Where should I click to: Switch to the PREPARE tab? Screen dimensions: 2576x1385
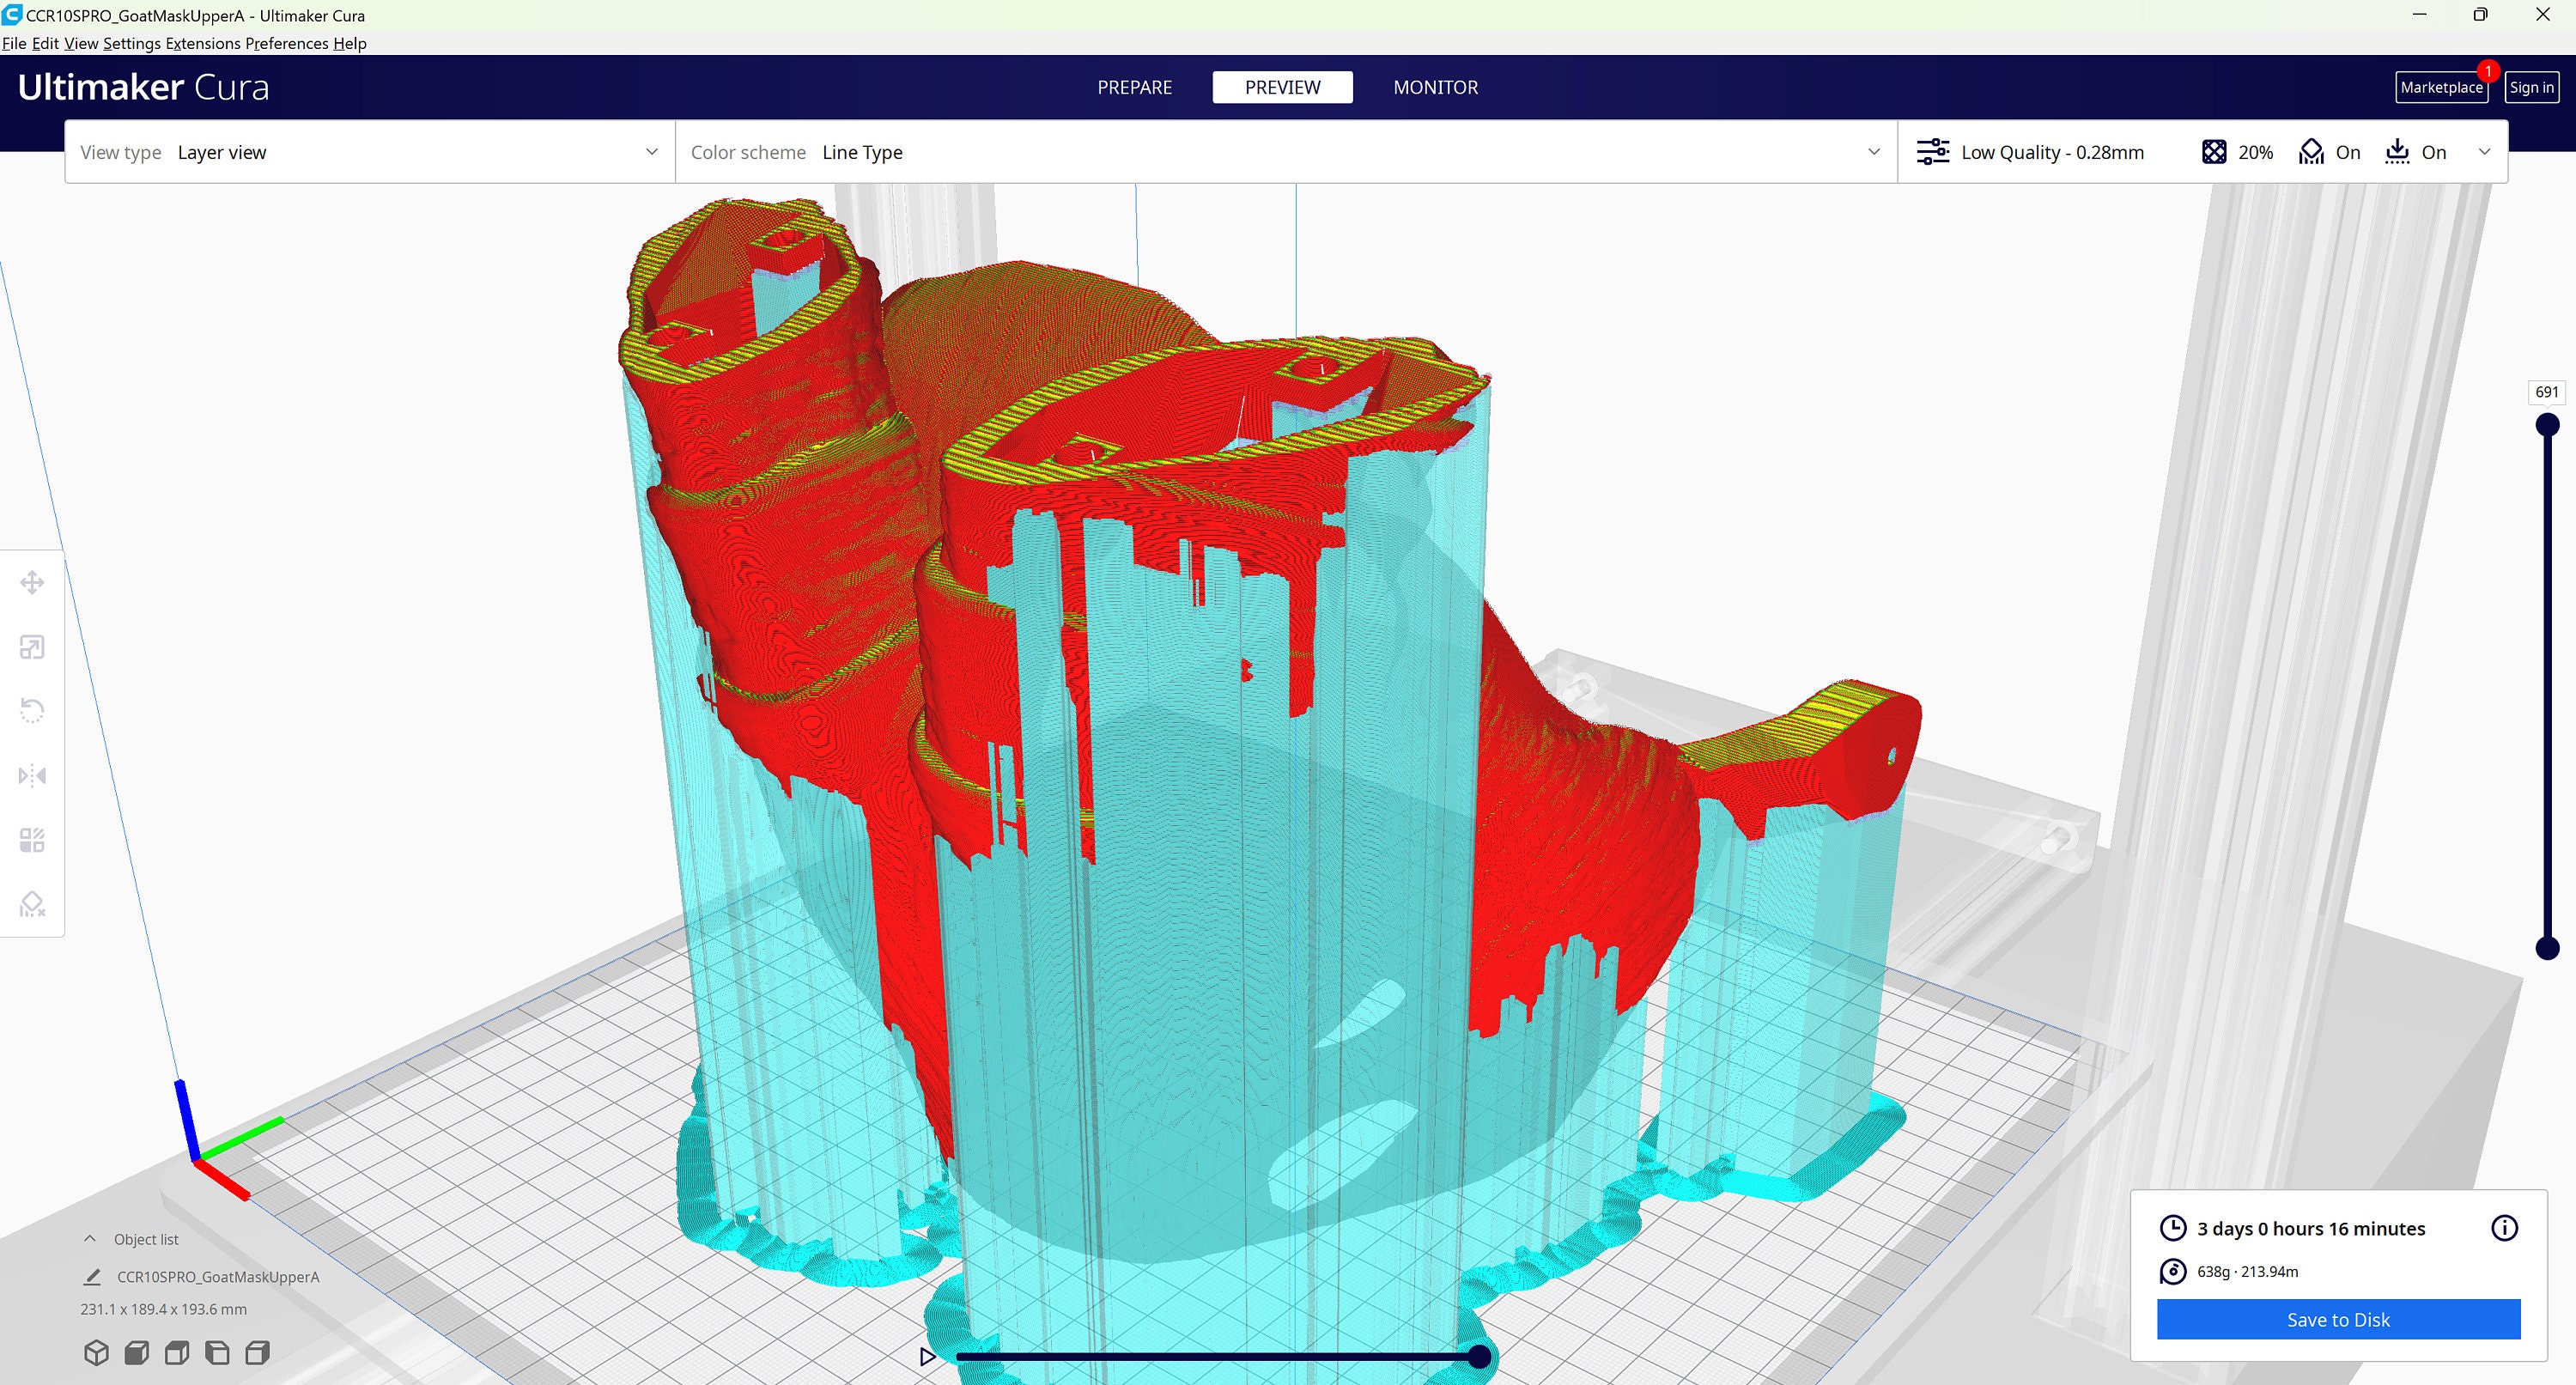pos(1135,87)
